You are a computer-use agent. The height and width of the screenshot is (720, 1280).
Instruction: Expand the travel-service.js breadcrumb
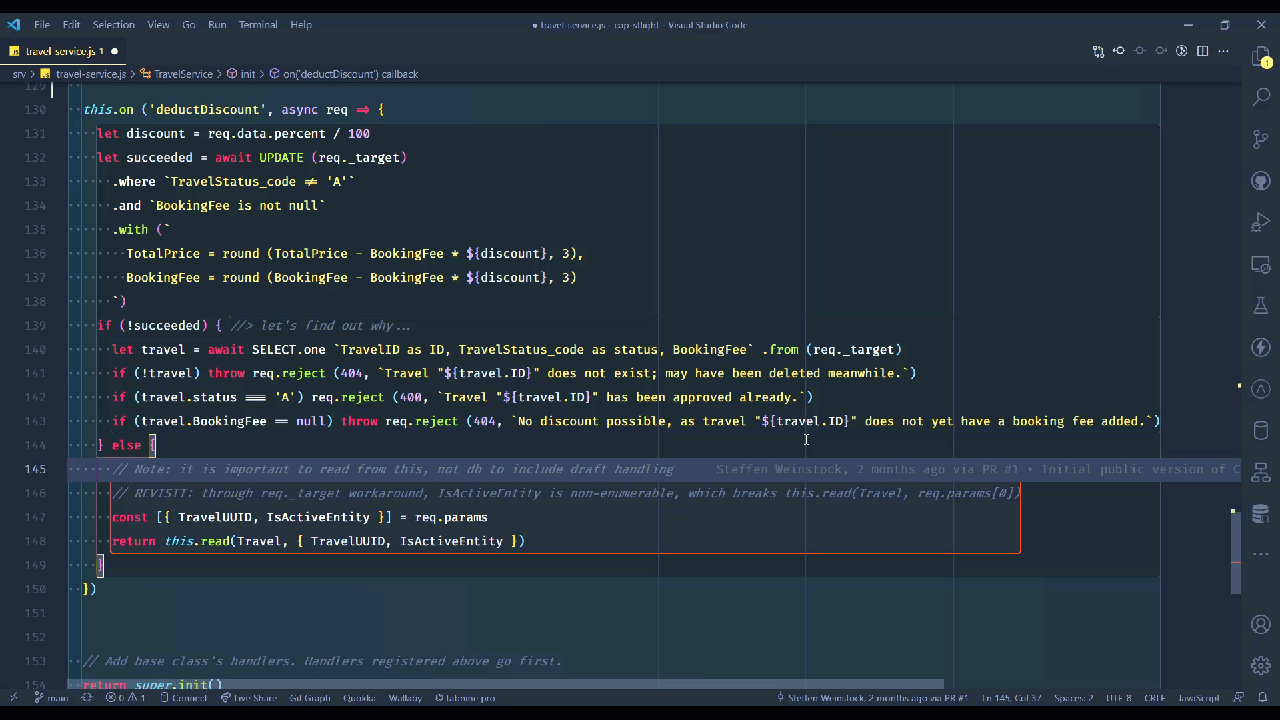90,73
